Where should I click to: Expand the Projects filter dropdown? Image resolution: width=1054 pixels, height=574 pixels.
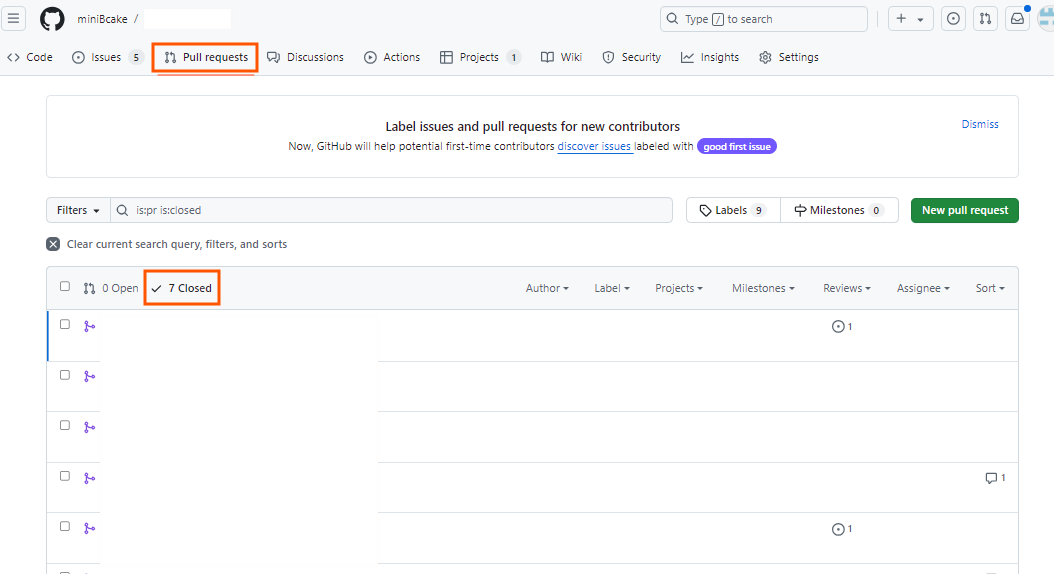point(679,288)
